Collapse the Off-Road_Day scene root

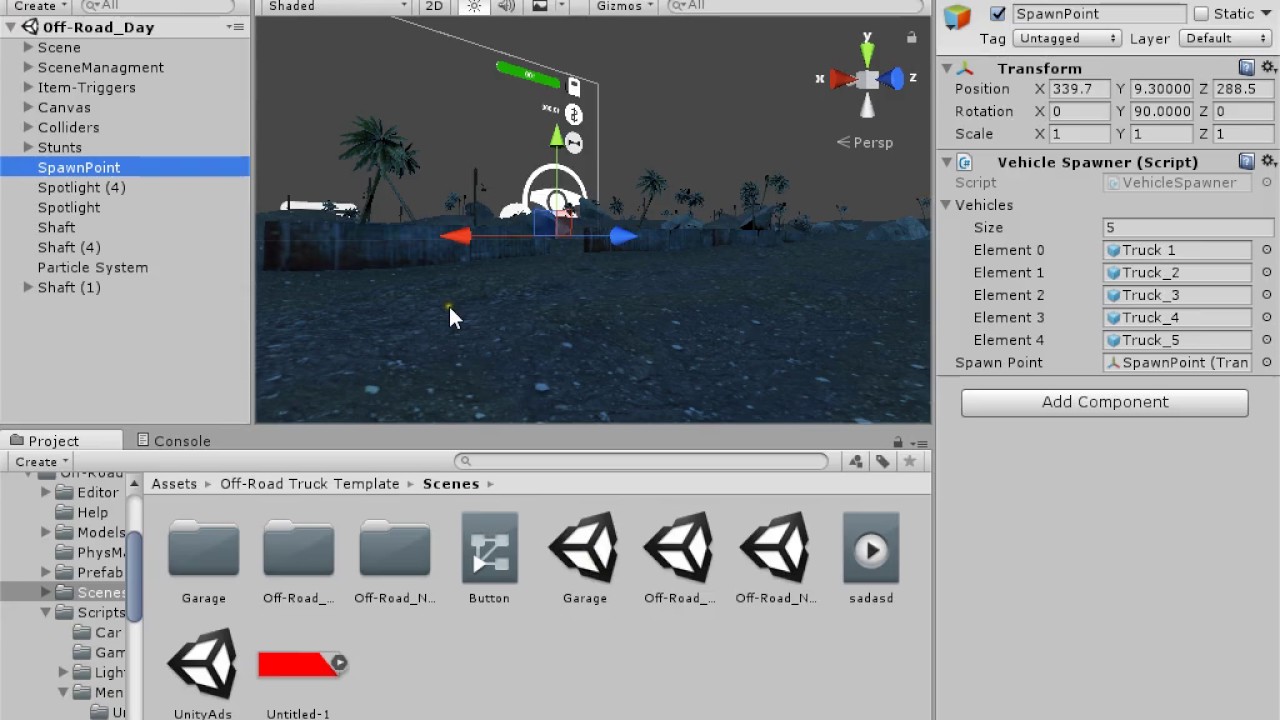pos(12,27)
